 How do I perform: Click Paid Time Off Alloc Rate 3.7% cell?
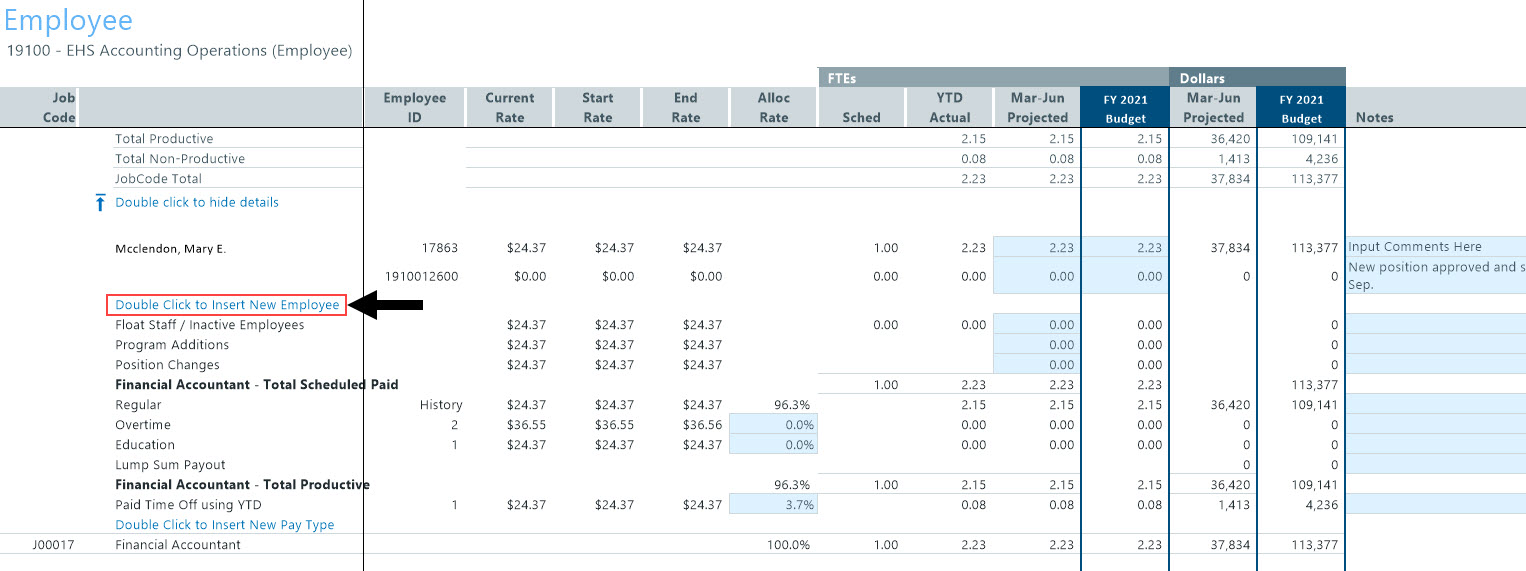pyautogui.click(x=773, y=505)
